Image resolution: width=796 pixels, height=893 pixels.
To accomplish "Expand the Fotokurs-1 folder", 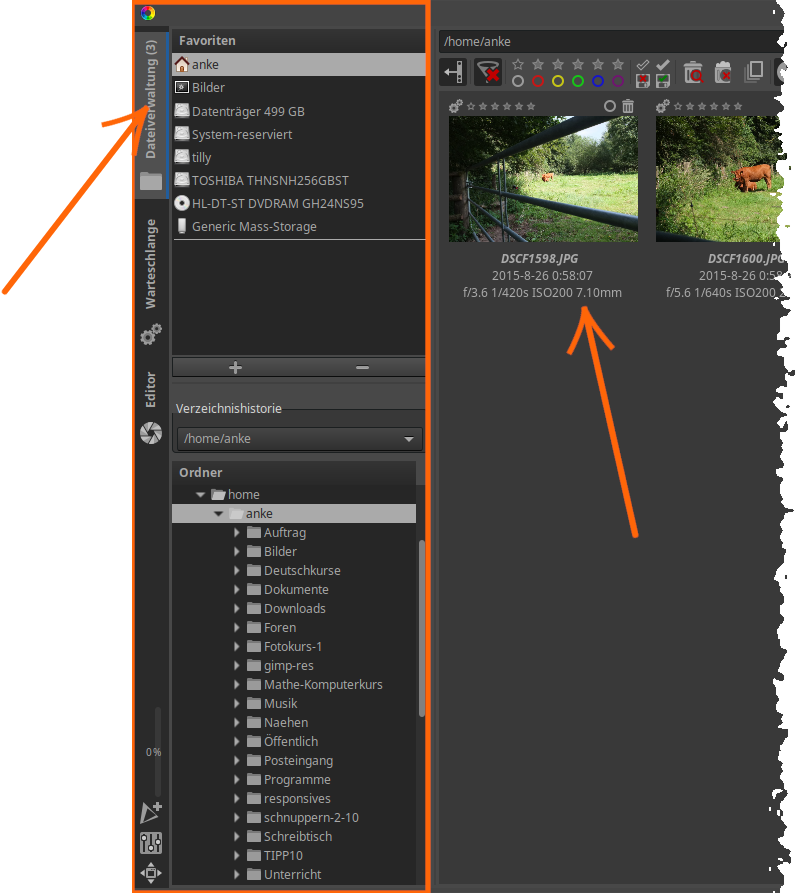I will point(237,647).
